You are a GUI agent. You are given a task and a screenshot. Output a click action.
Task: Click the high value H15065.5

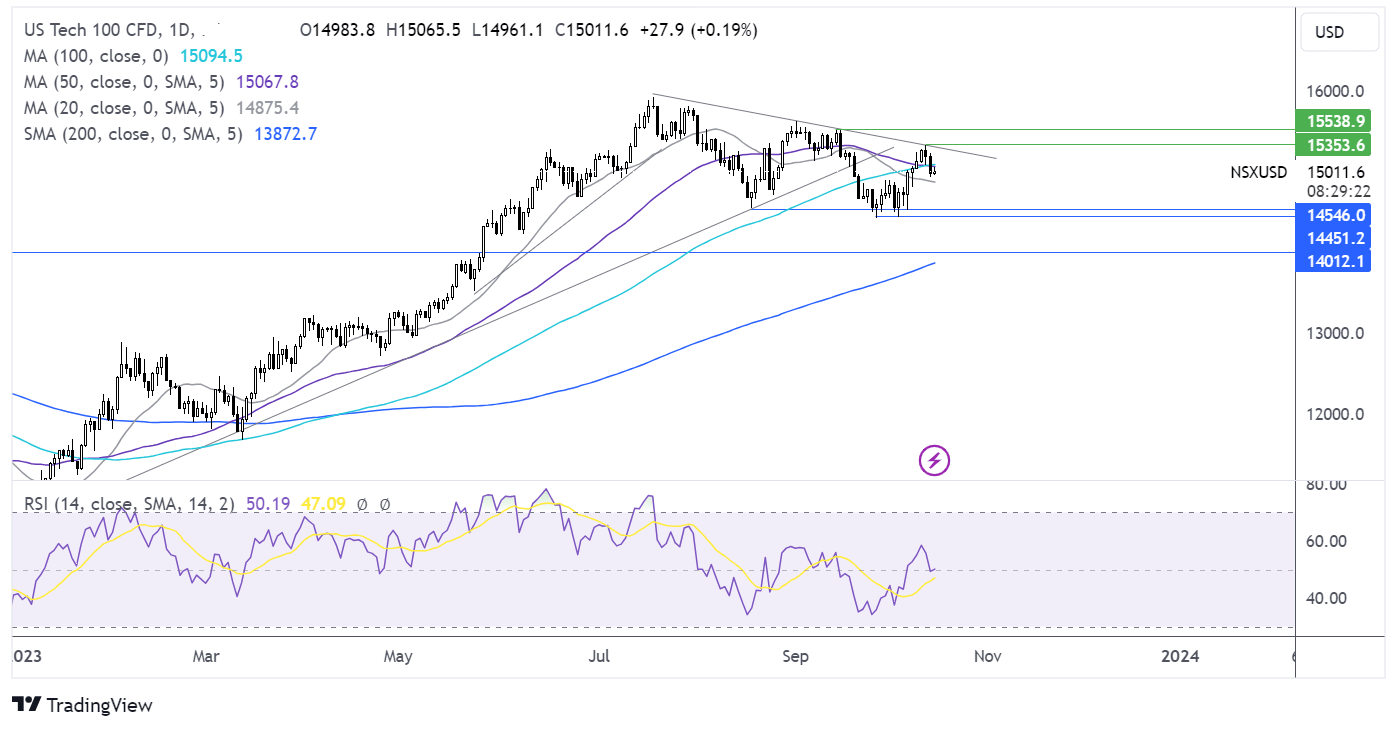coord(423,30)
